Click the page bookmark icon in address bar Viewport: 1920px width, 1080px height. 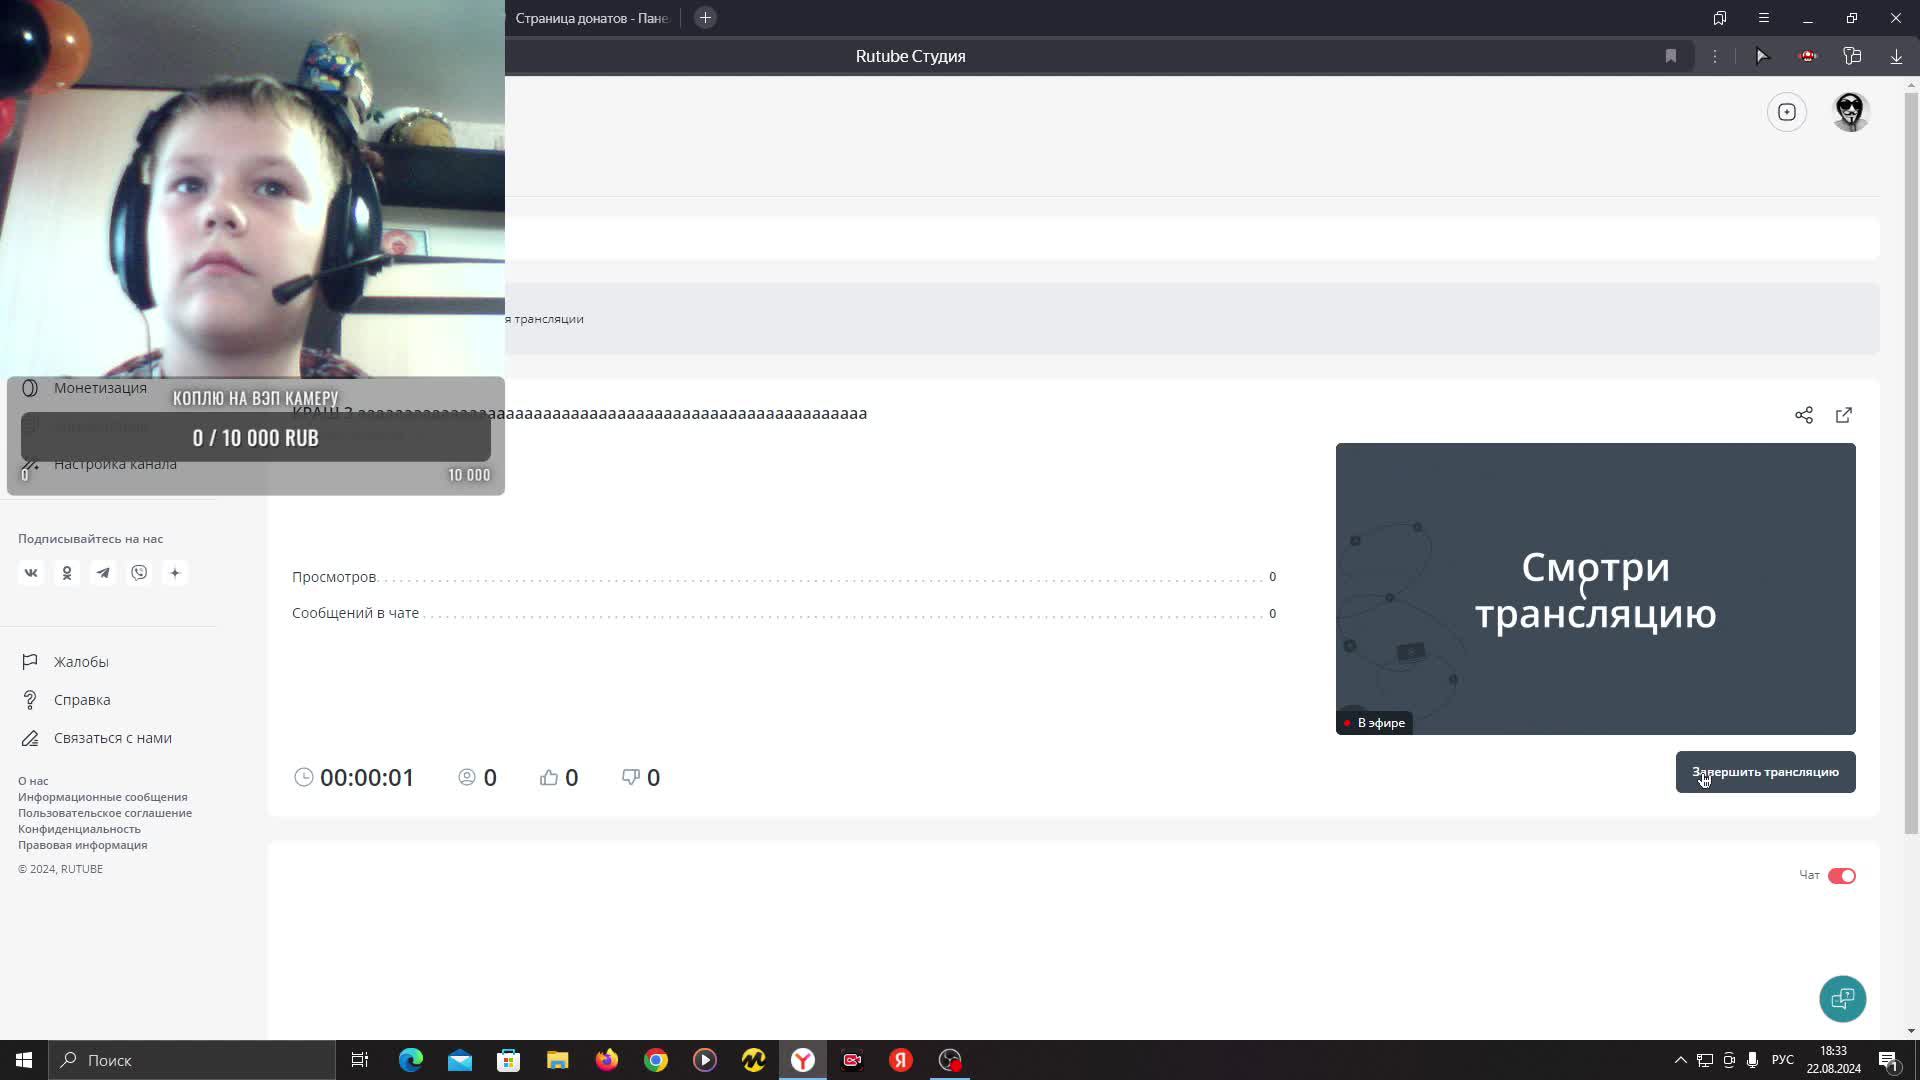click(x=1671, y=56)
